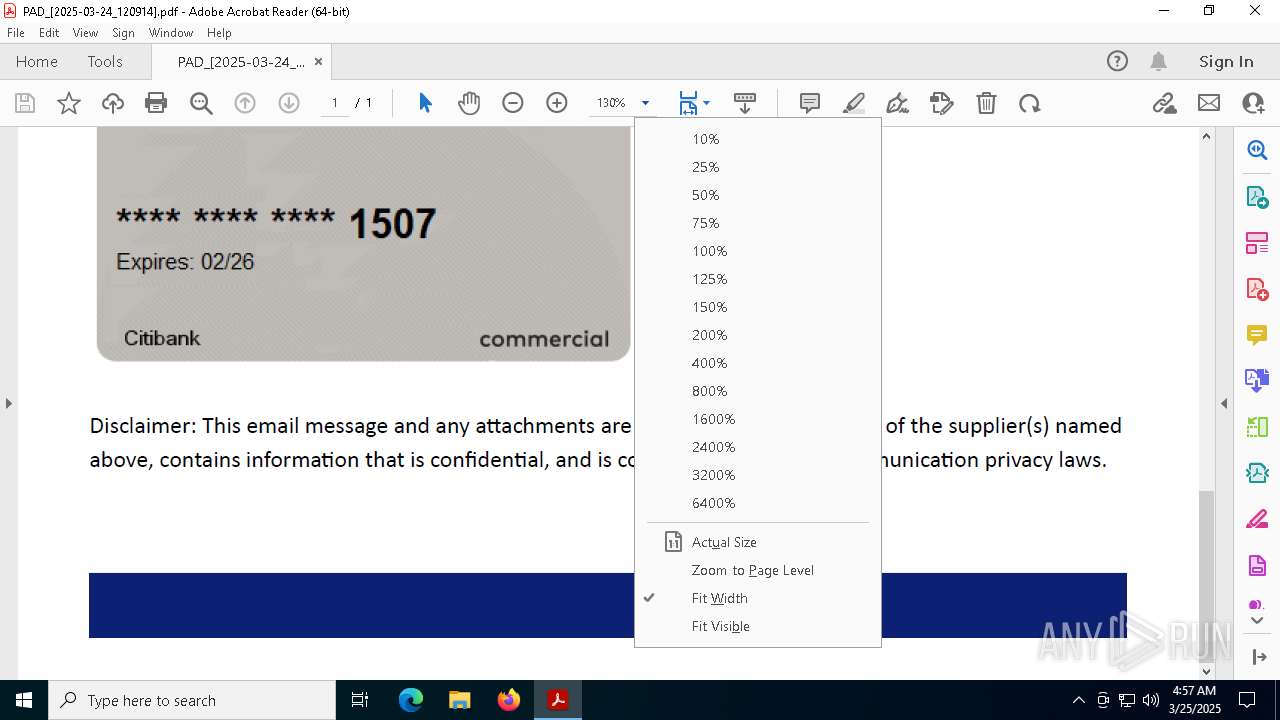Open the Help question mark icon
Viewport: 1280px width, 720px height.
[x=1117, y=61]
